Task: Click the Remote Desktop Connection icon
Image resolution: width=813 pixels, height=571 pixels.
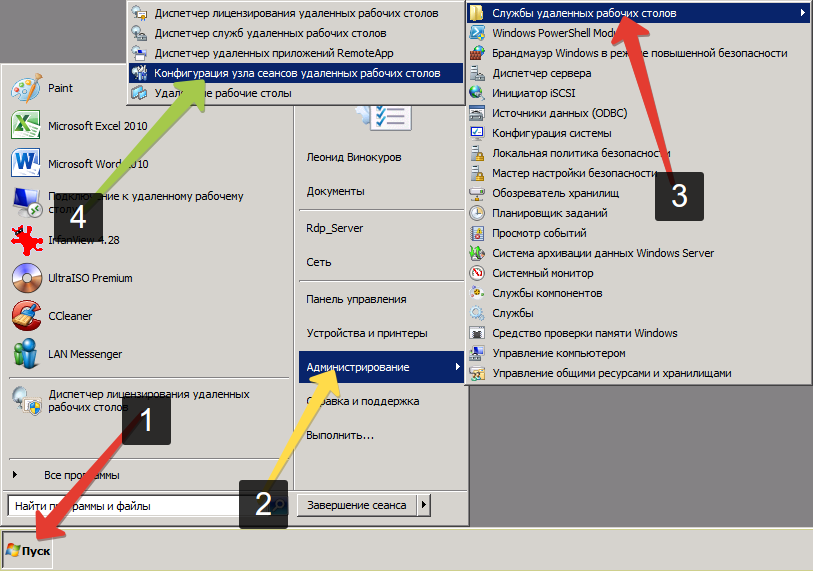Action: (27, 202)
